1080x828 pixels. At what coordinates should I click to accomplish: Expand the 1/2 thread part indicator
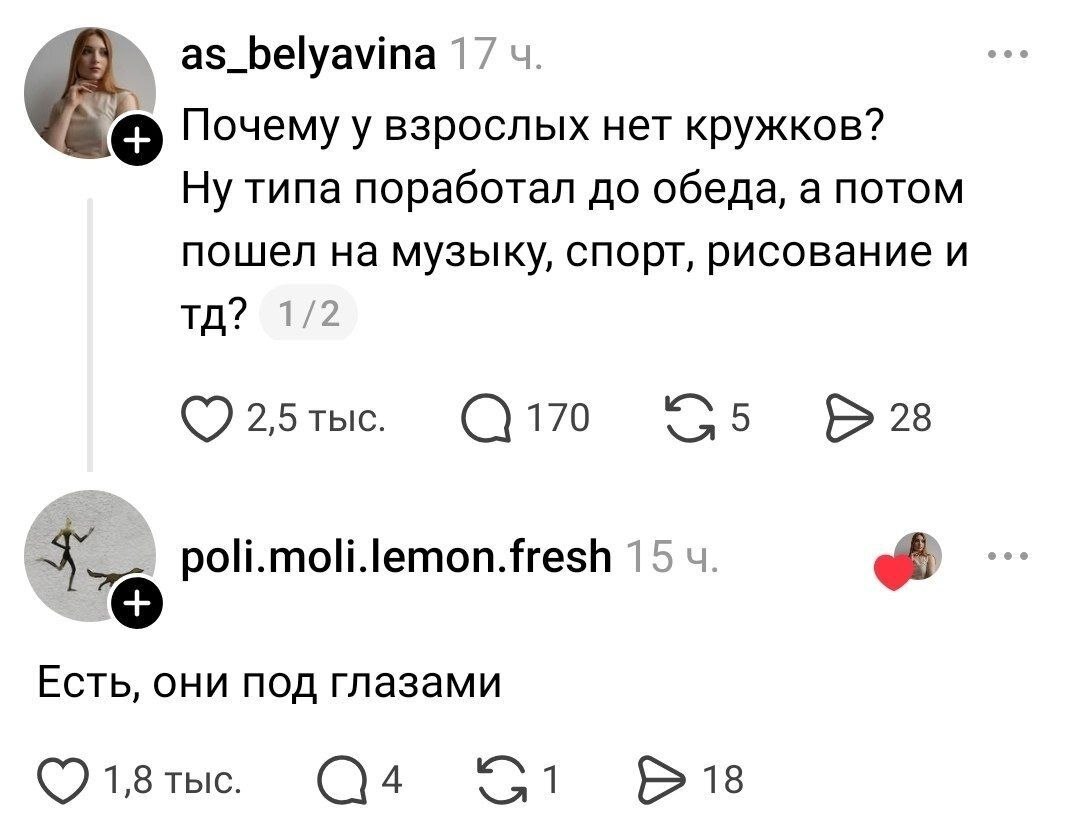308,314
